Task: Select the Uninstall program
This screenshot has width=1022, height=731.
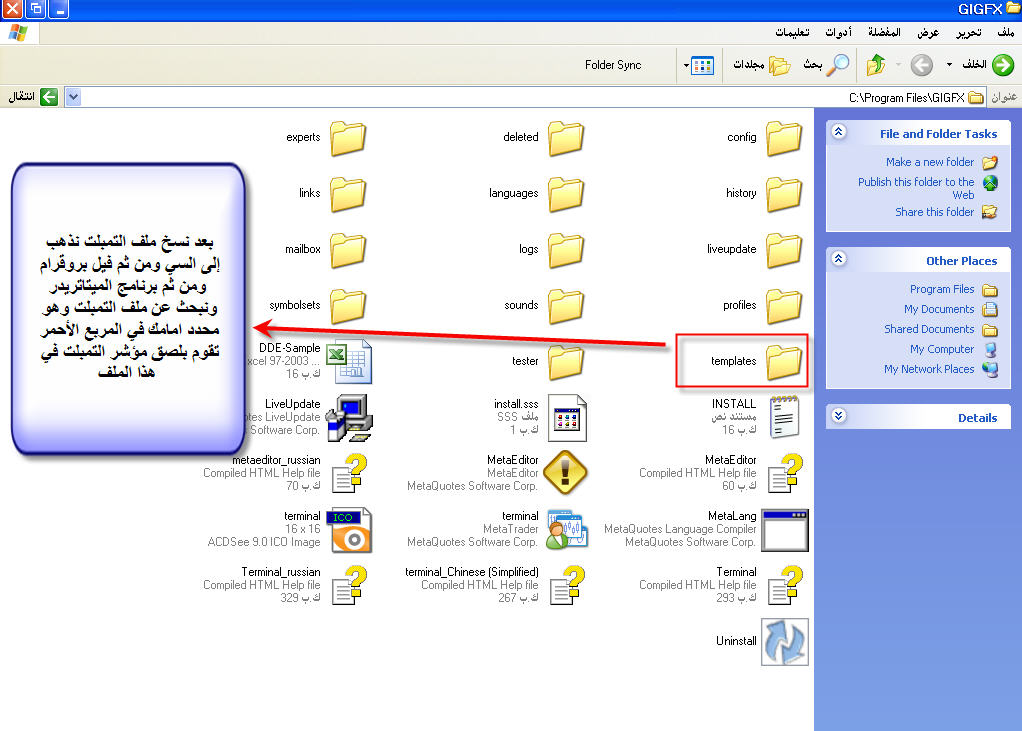Action: click(x=785, y=642)
